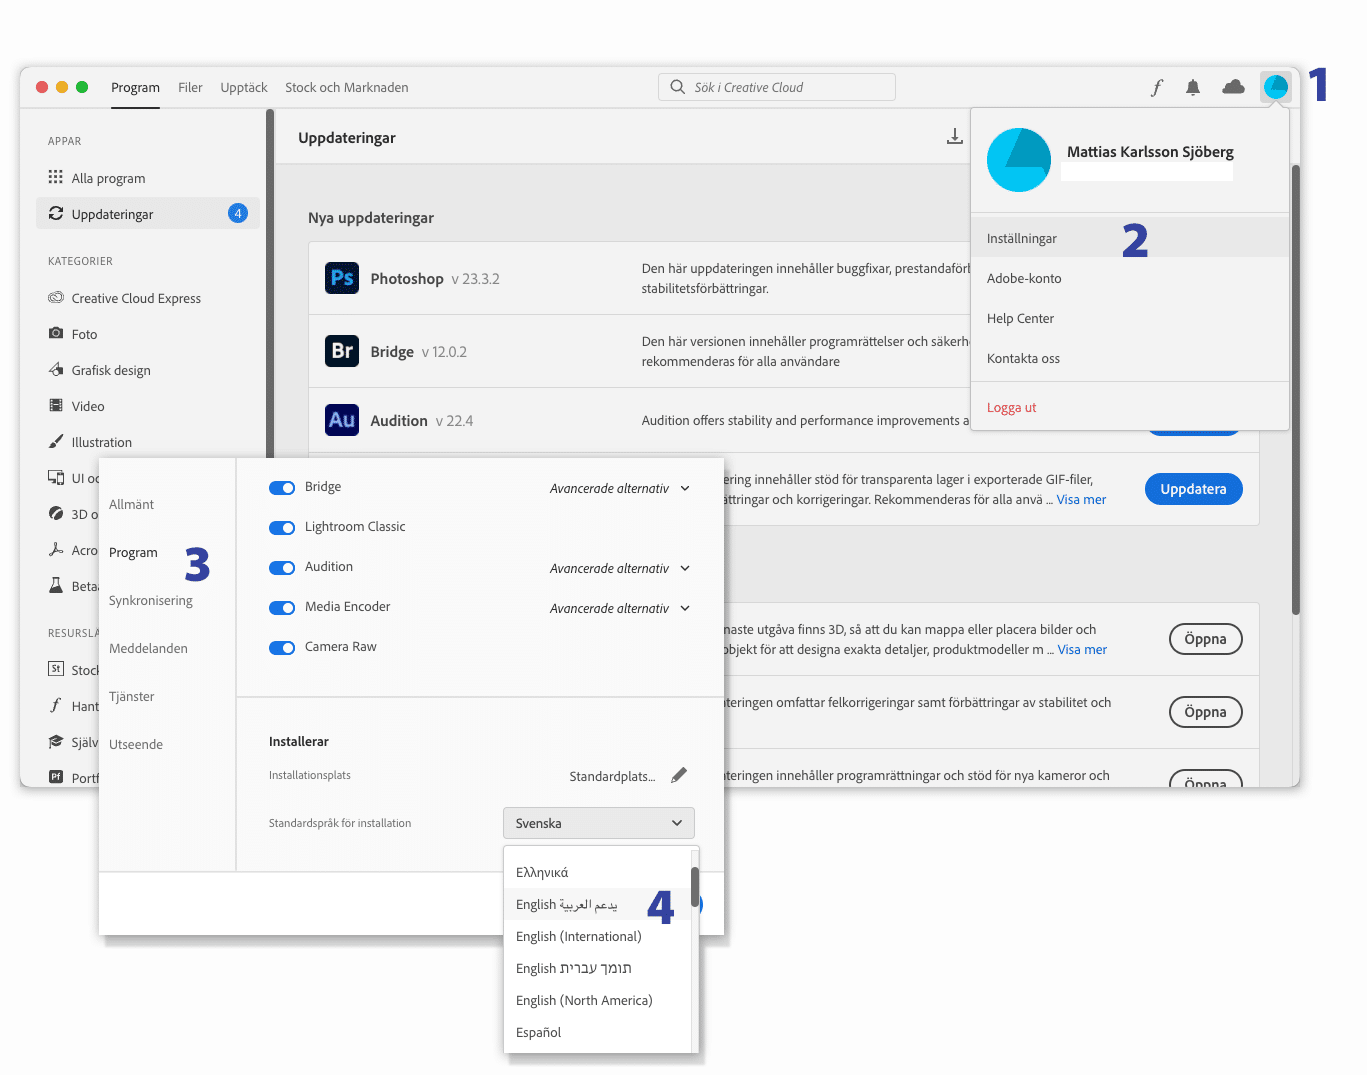The width and height of the screenshot is (1367, 1075).
Task: Switch to the Filer tab
Action: 190,87
